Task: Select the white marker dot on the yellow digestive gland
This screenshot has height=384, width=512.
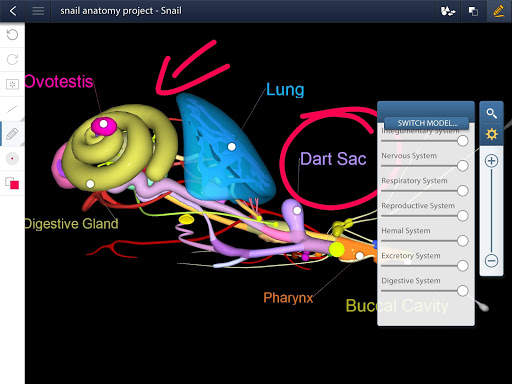Action: pos(90,184)
